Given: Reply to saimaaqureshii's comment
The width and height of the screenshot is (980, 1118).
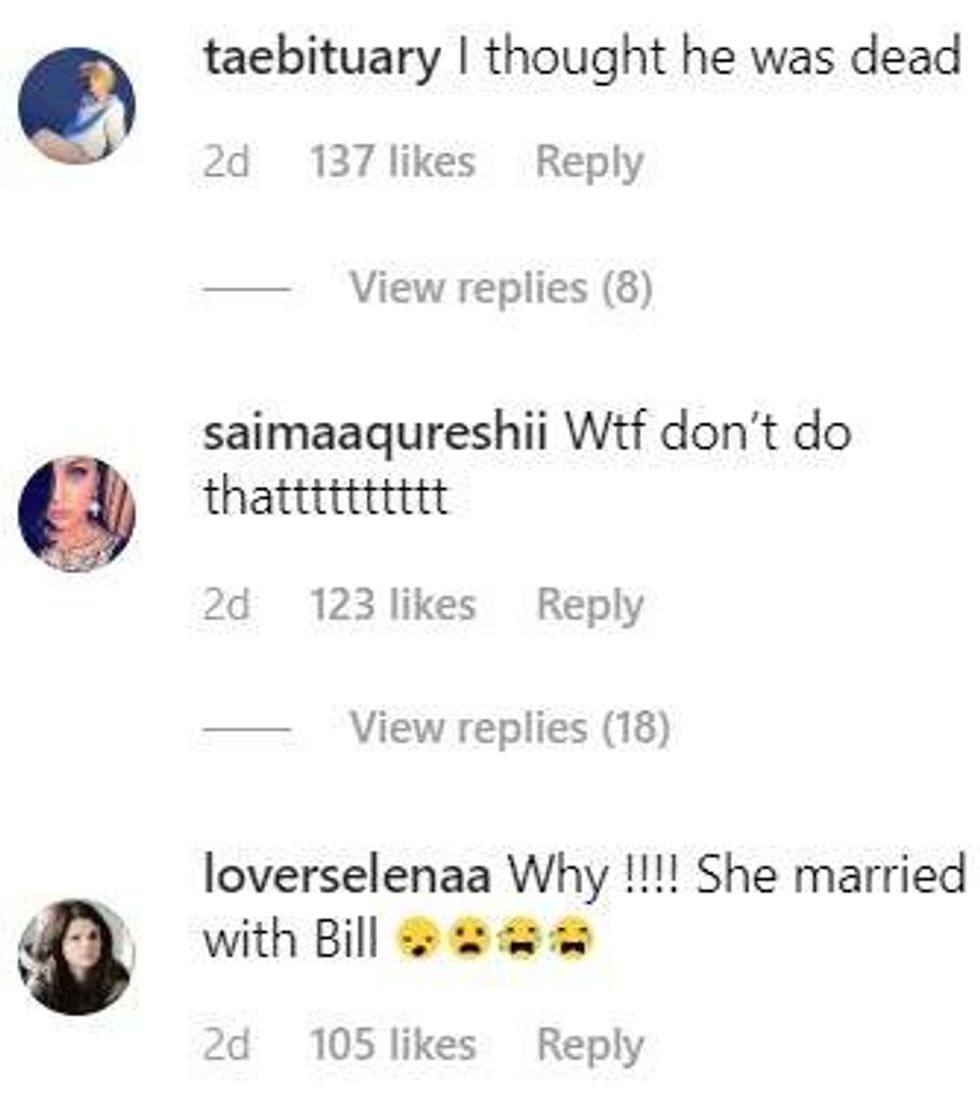Looking at the screenshot, I should [589, 606].
